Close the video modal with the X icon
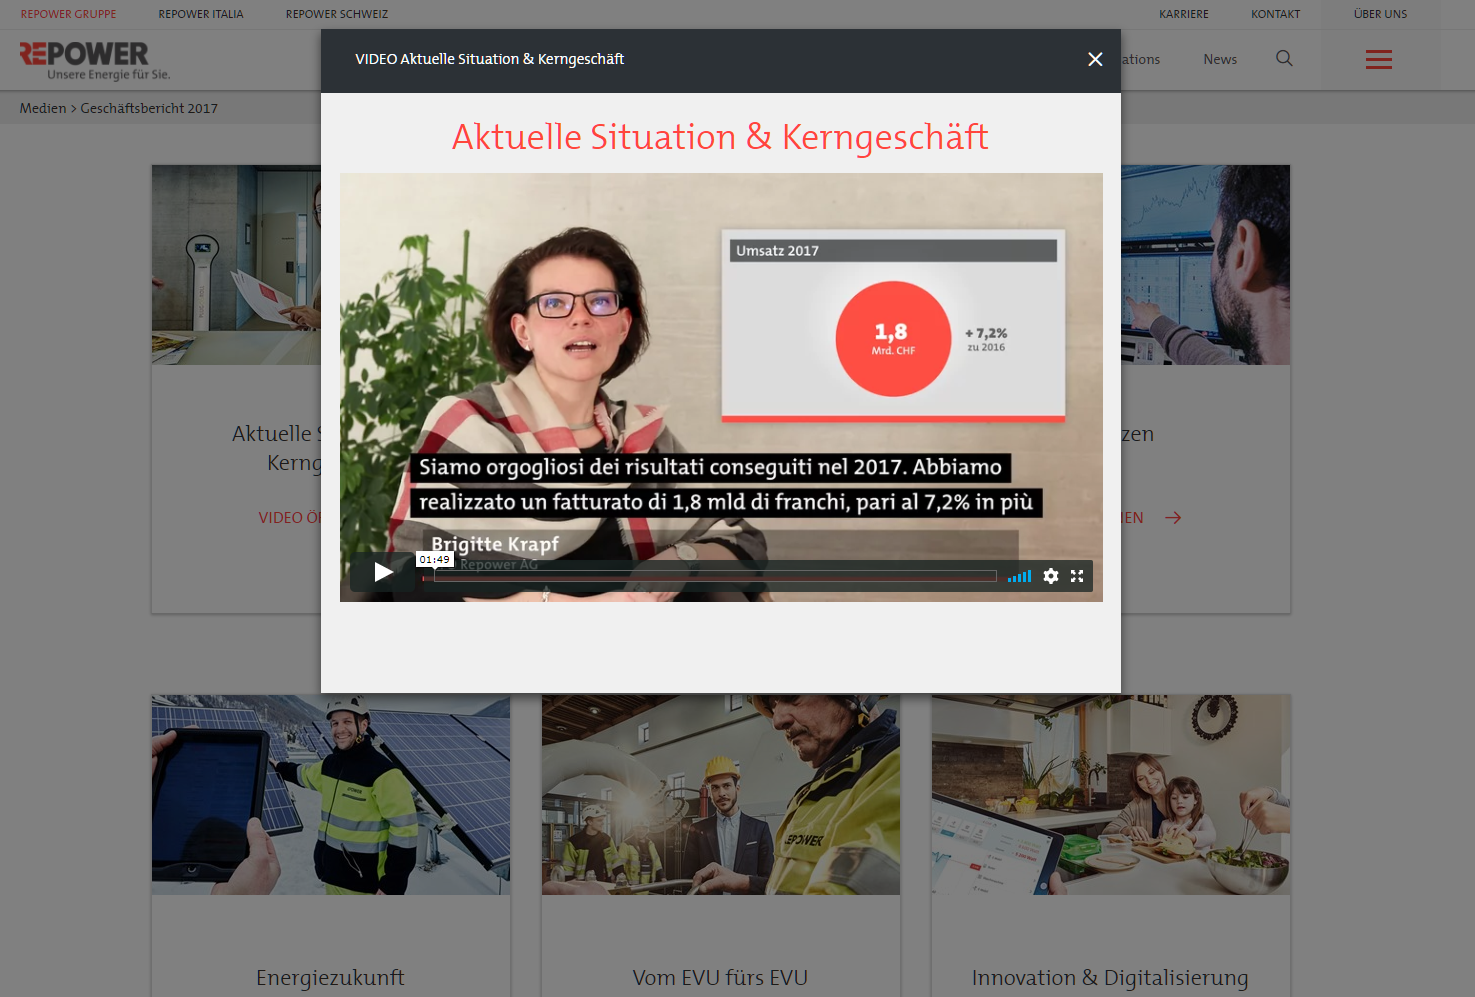Screen dimensions: 1475x997 1095,59
